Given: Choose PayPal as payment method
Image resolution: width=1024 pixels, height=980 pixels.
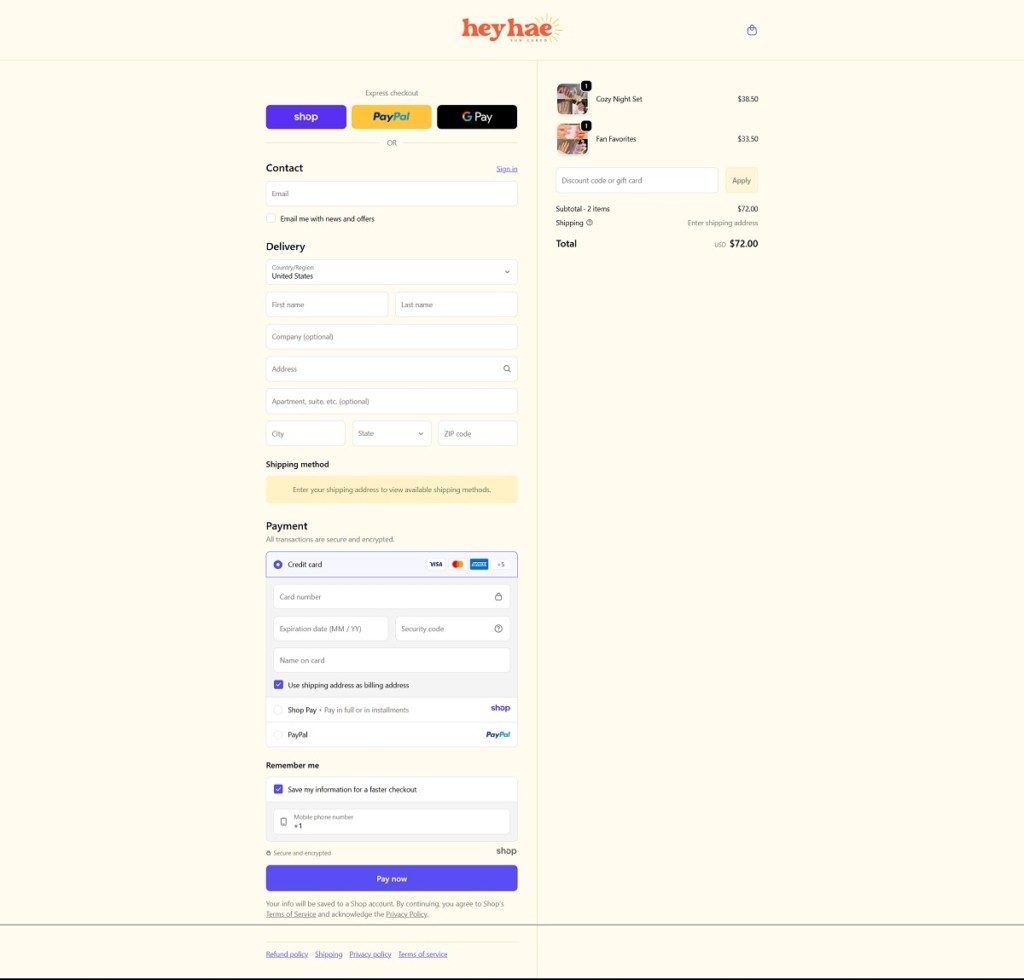Looking at the screenshot, I should click(279, 735).
